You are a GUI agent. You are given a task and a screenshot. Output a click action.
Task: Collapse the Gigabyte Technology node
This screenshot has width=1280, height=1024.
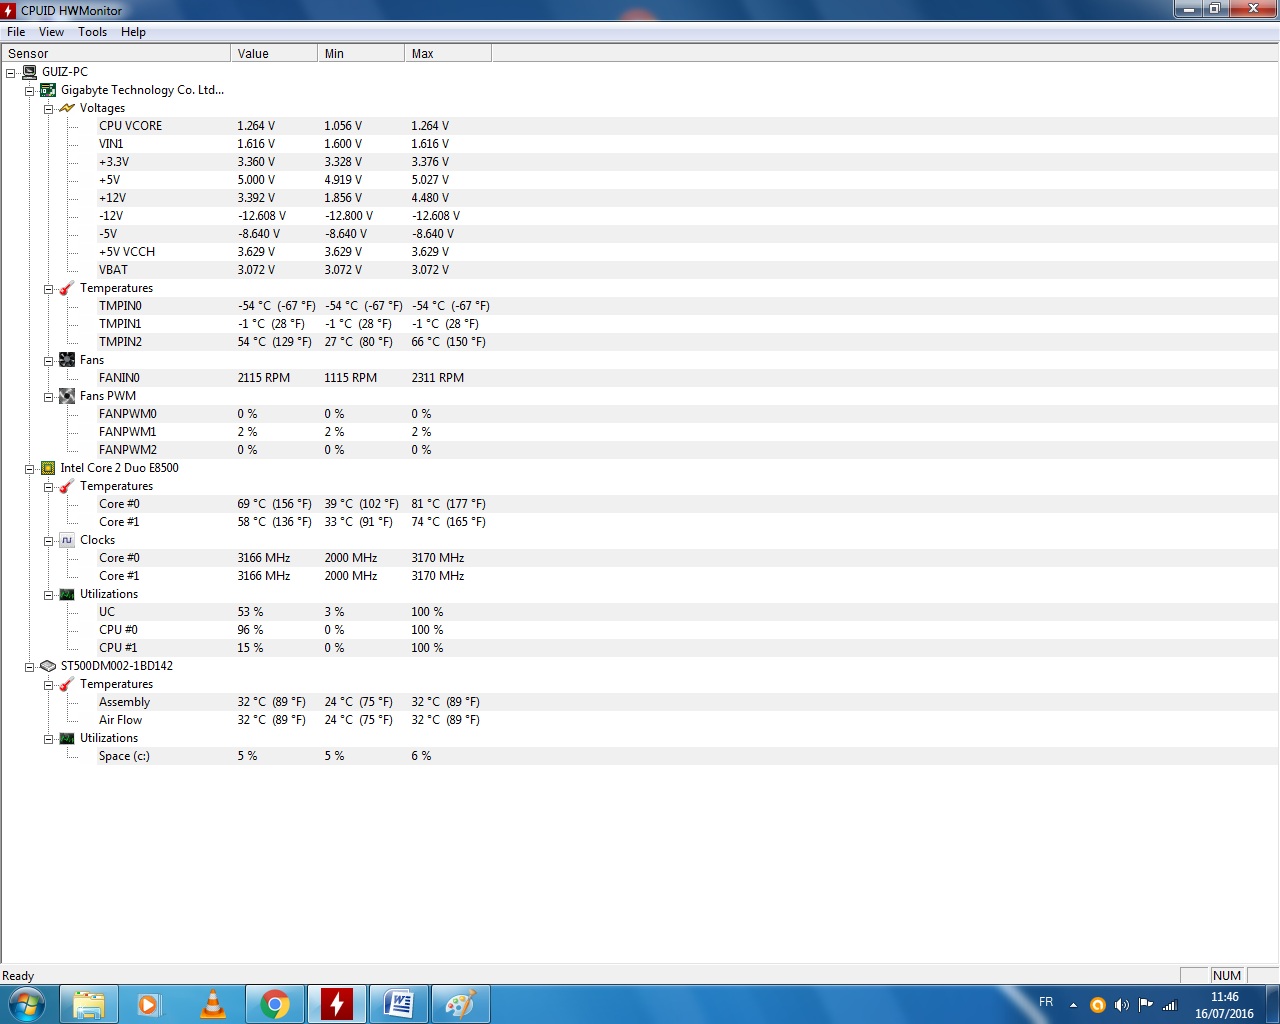[x=30, y=90]
